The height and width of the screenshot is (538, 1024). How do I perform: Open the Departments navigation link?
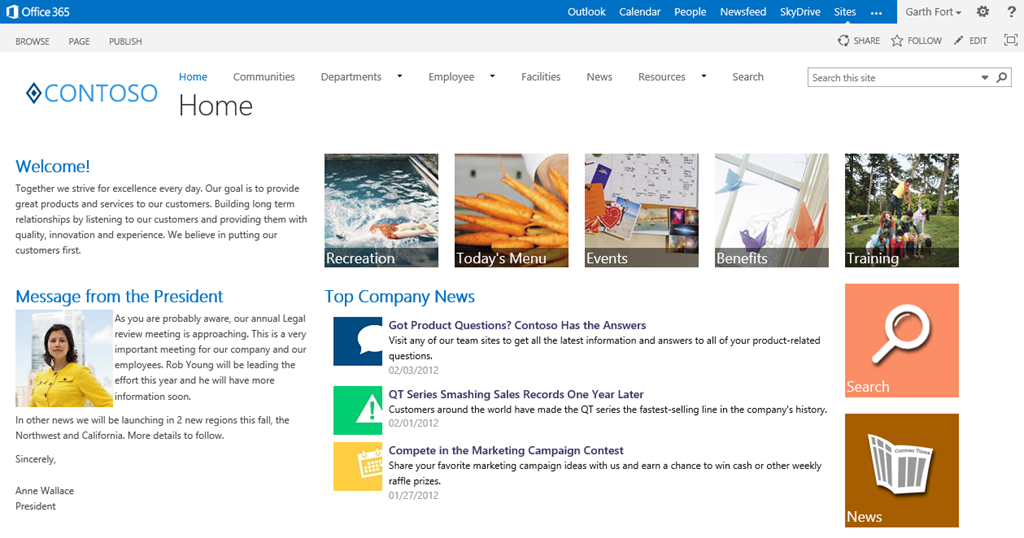coord(351,76)
